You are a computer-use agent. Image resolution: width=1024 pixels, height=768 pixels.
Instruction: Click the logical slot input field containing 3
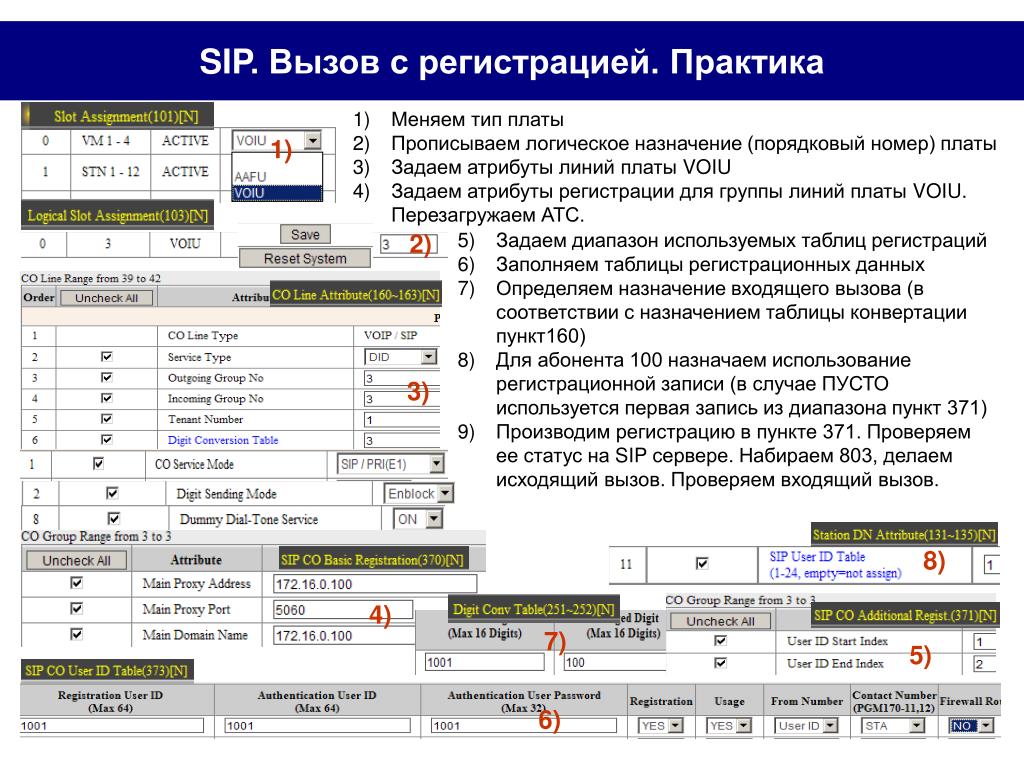pyautogui.click(x=409, y=244)
